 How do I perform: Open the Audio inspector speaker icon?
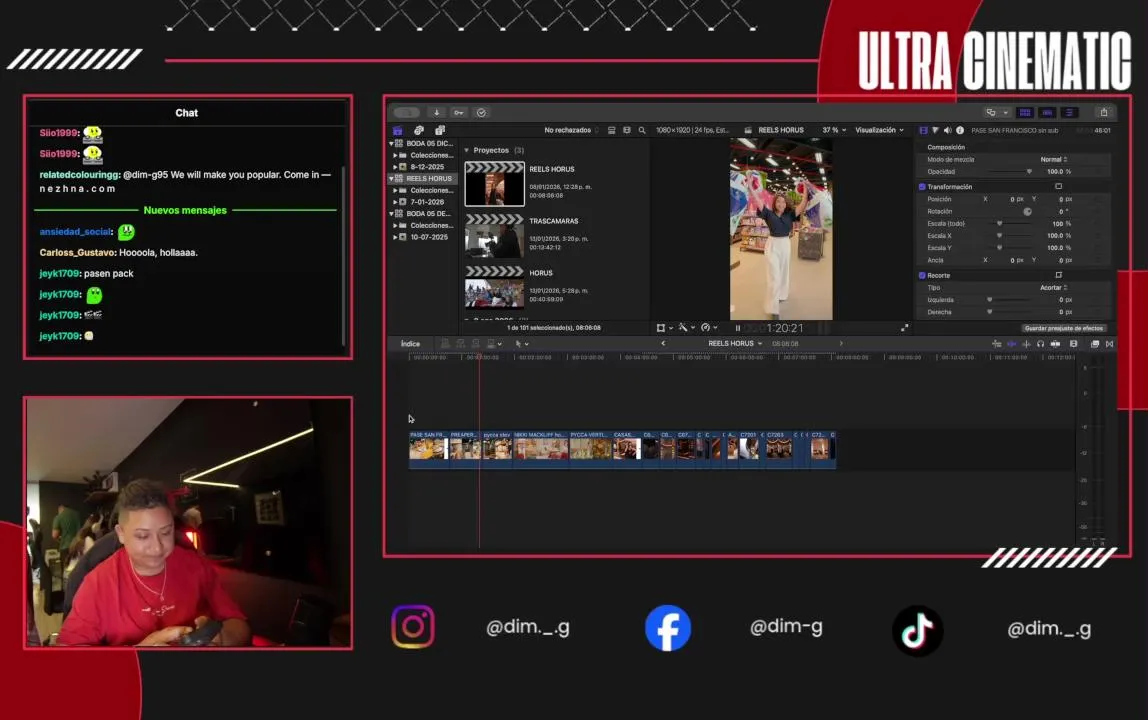947,130
